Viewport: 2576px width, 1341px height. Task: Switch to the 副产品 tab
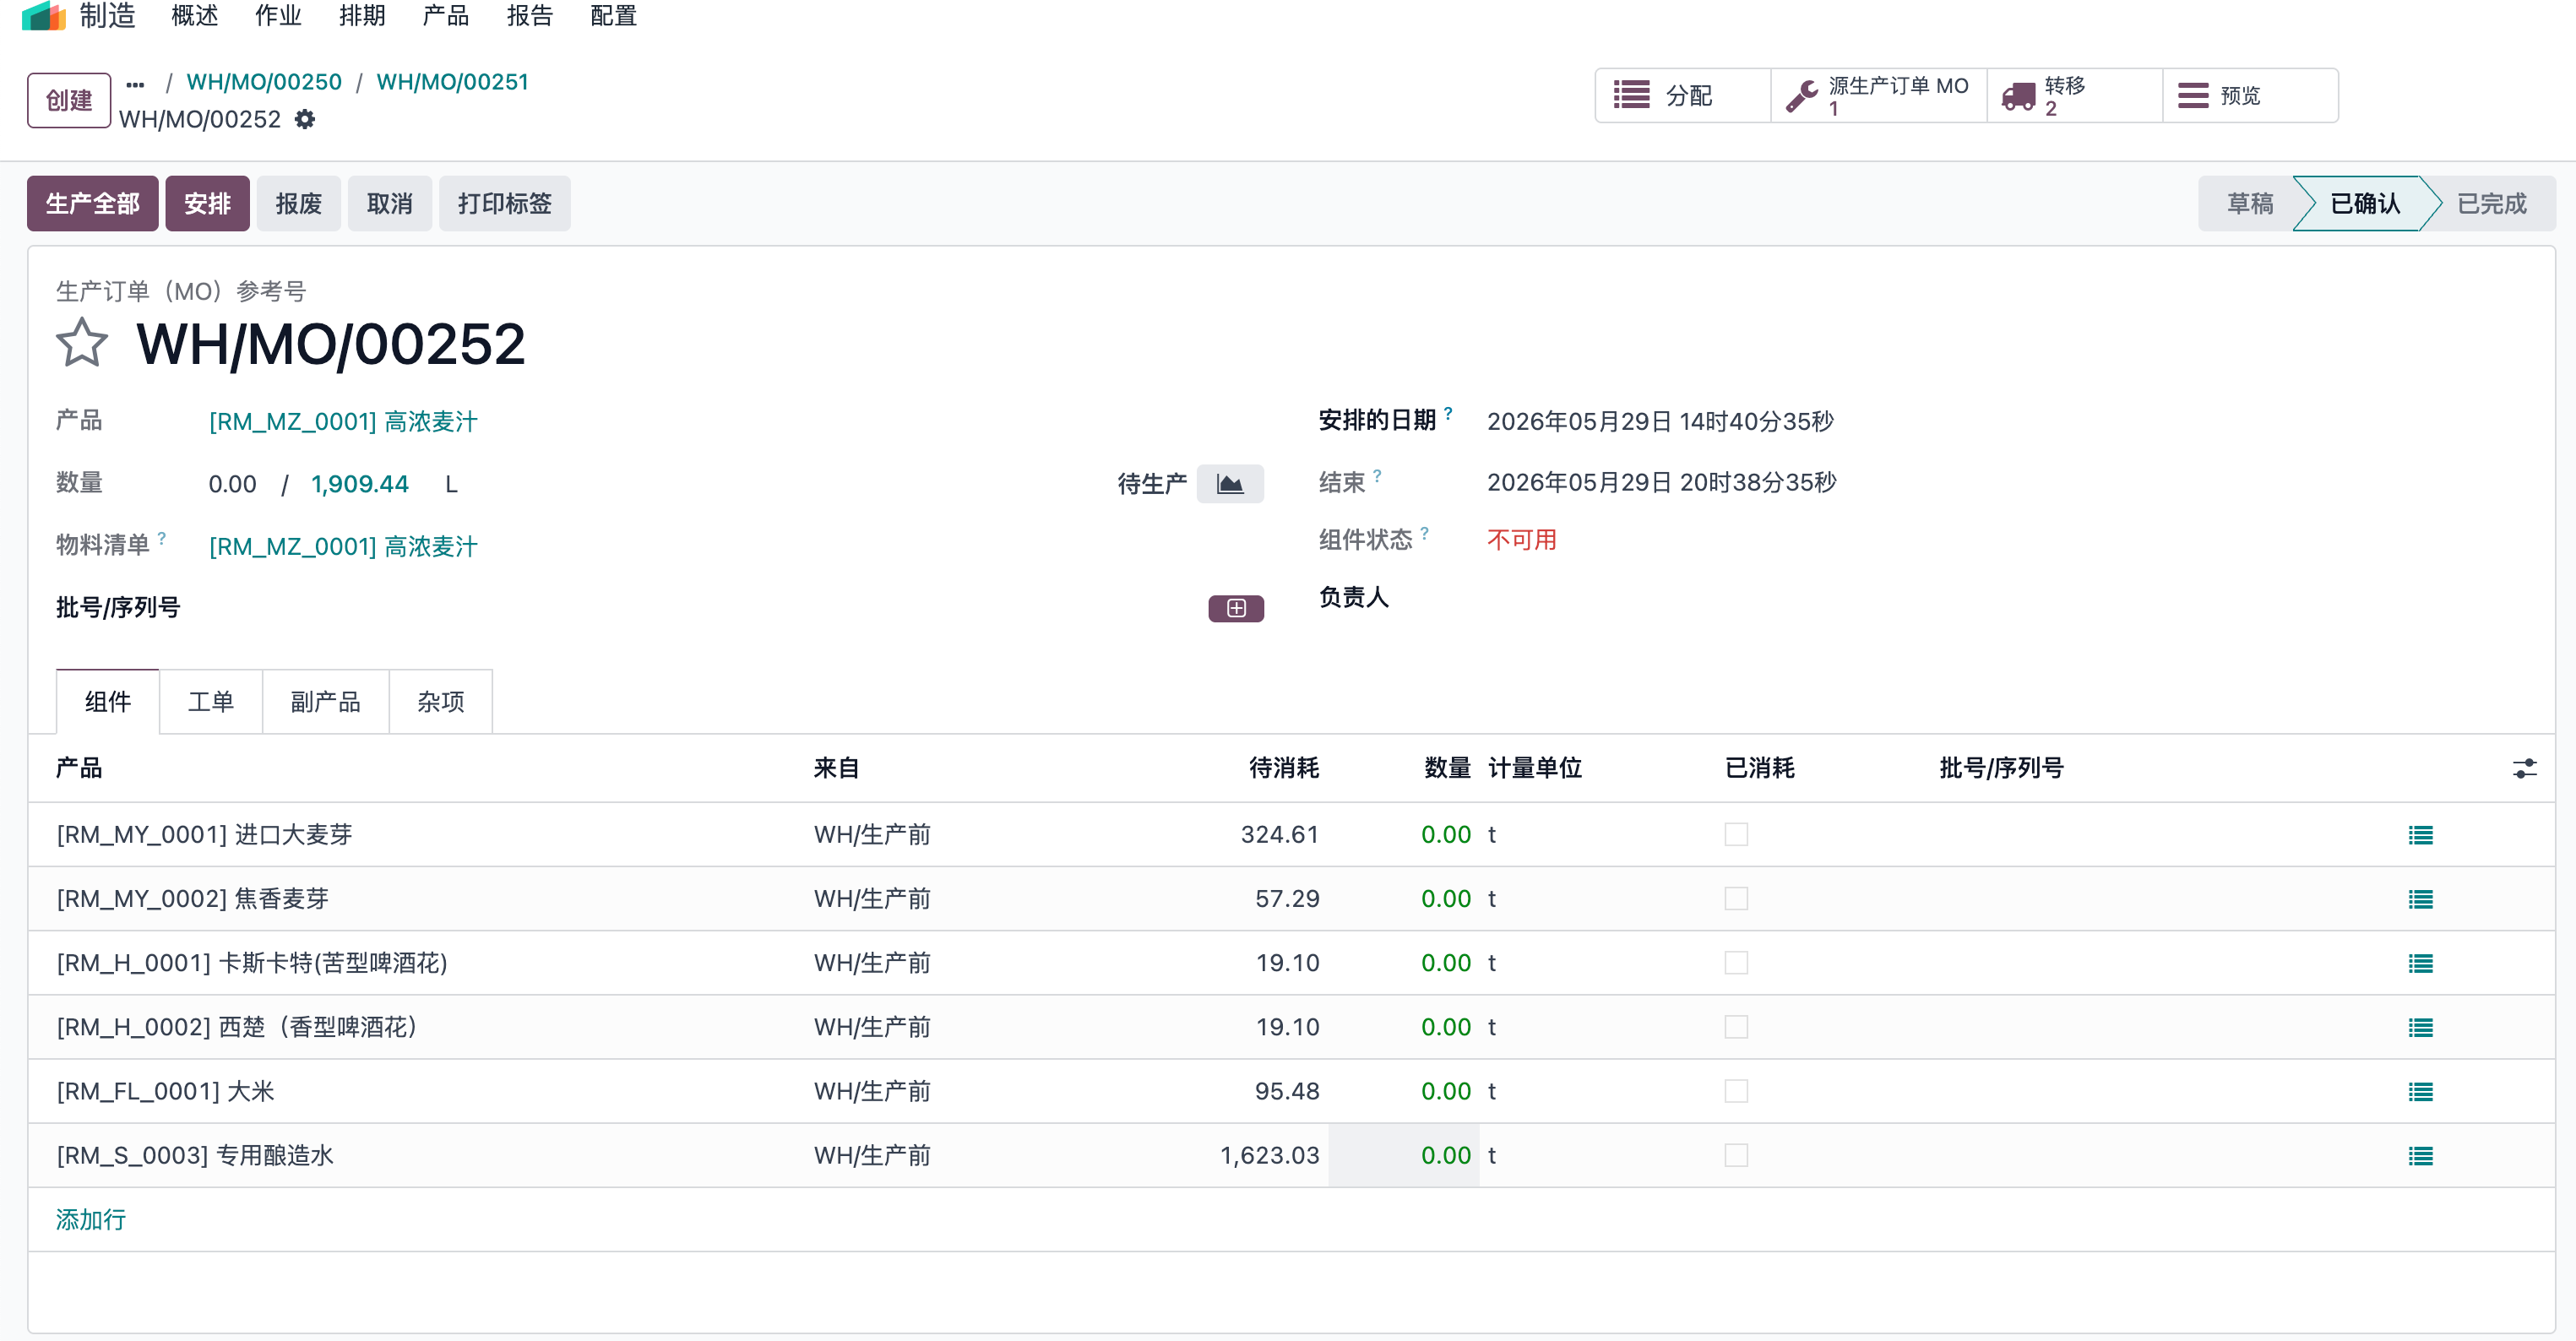tap(325, 702)
